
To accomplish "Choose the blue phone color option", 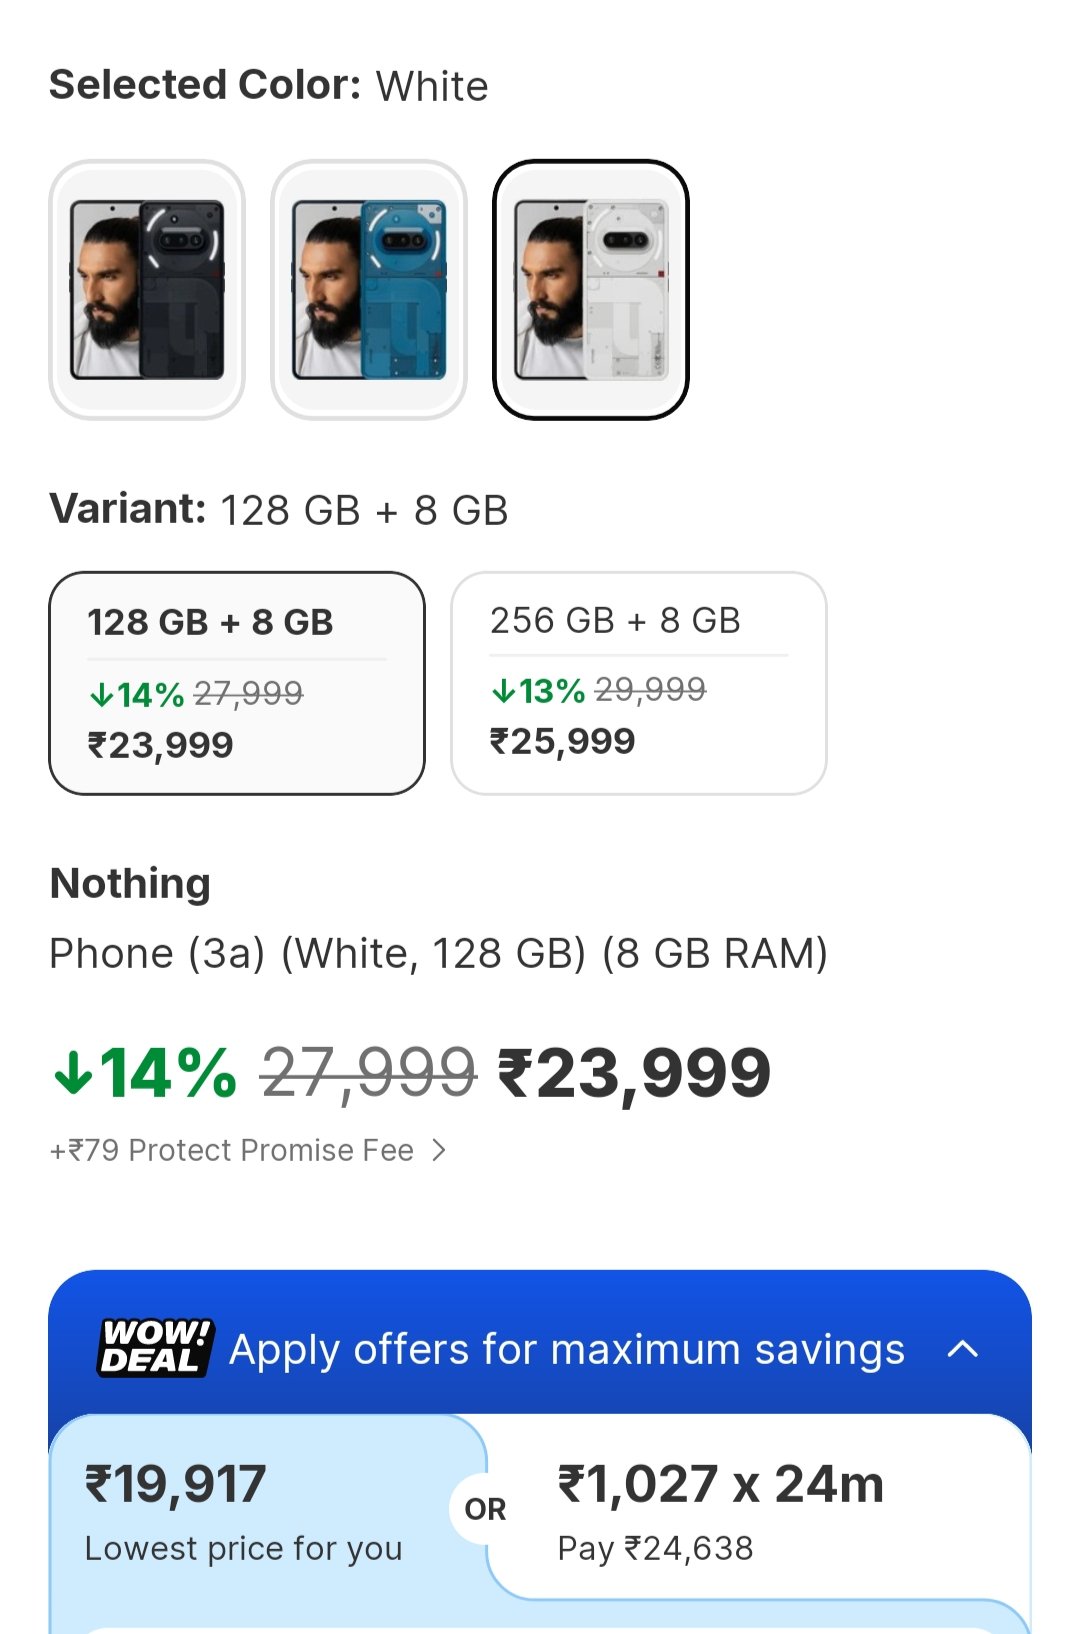I will (x=369, y=290).
